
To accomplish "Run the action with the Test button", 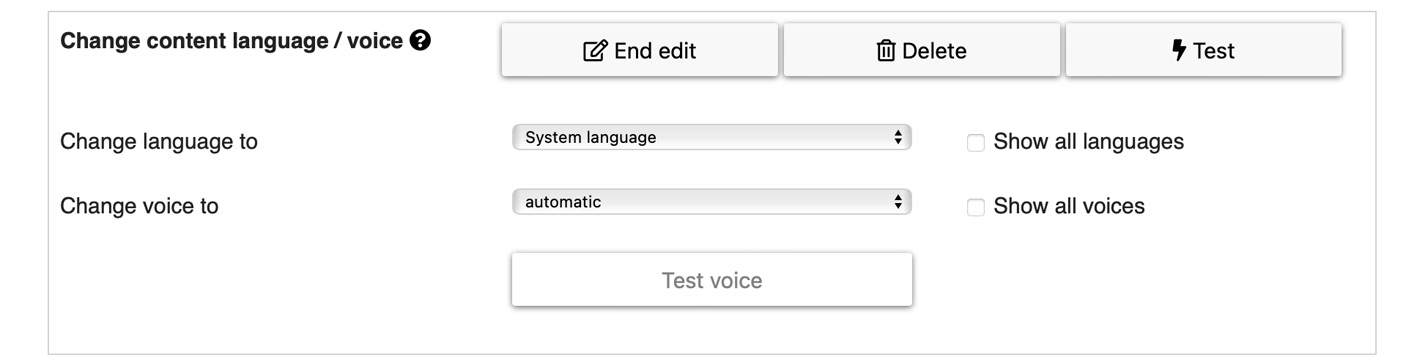I will [1204, 50].
